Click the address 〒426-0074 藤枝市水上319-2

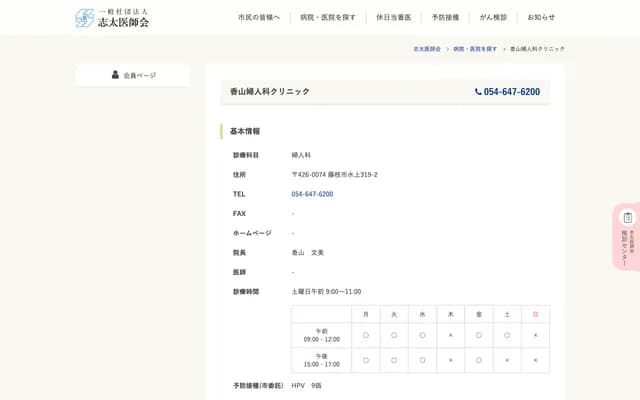[x=334, y=175]
